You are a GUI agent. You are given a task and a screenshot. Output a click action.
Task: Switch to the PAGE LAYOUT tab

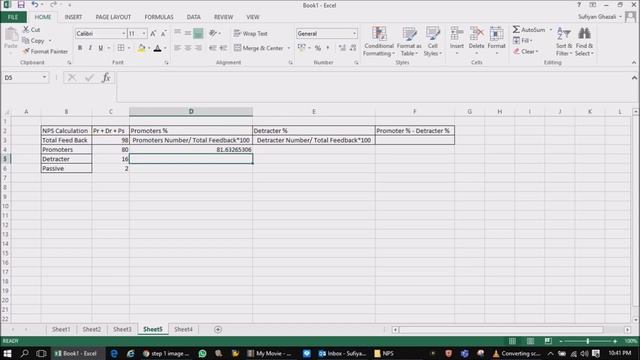113,17
